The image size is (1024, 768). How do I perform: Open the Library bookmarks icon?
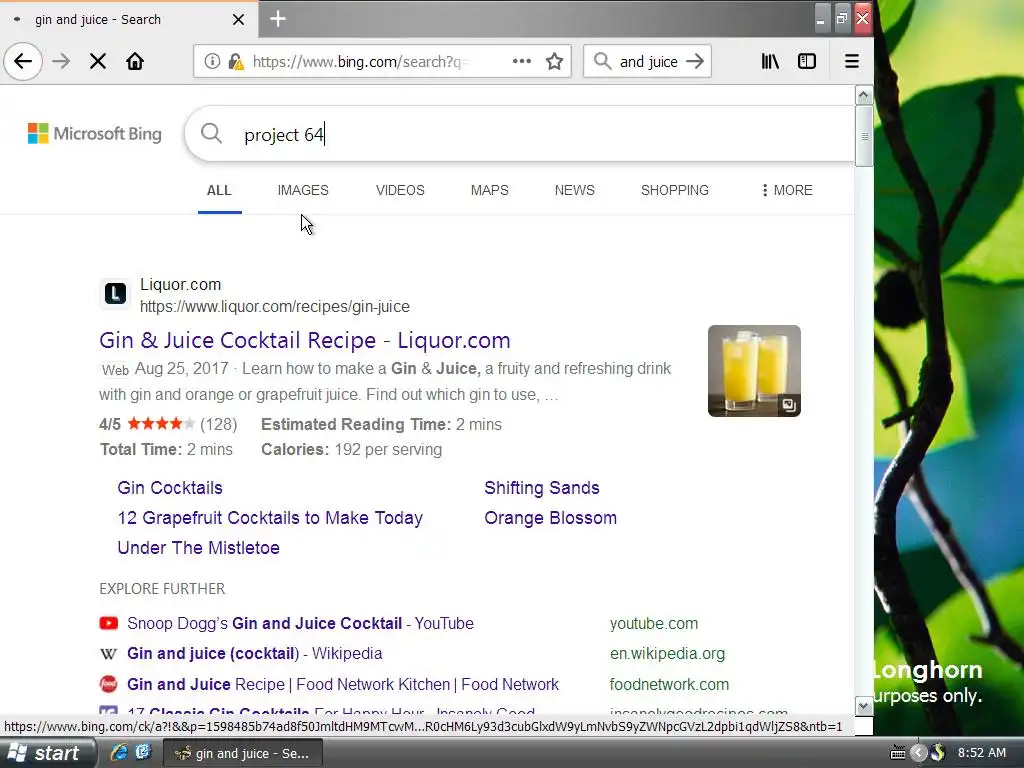[x=771, y=61]
